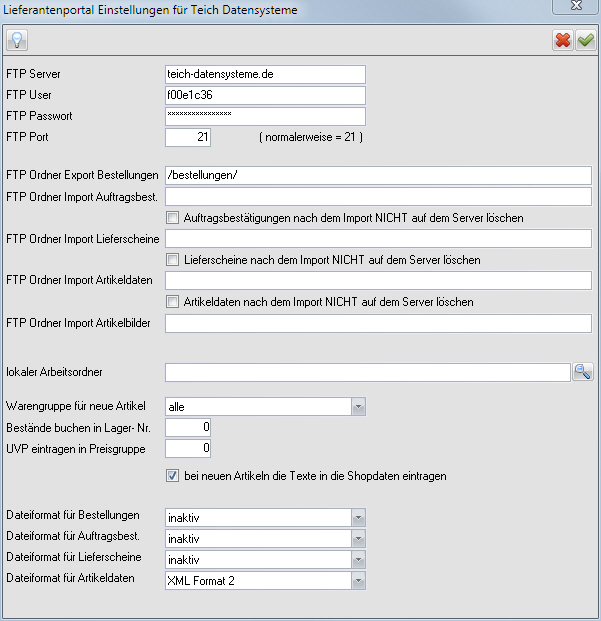601x621 pixels.
Task: Click the 'FTP User' label
Action: [x=29, y=95]
